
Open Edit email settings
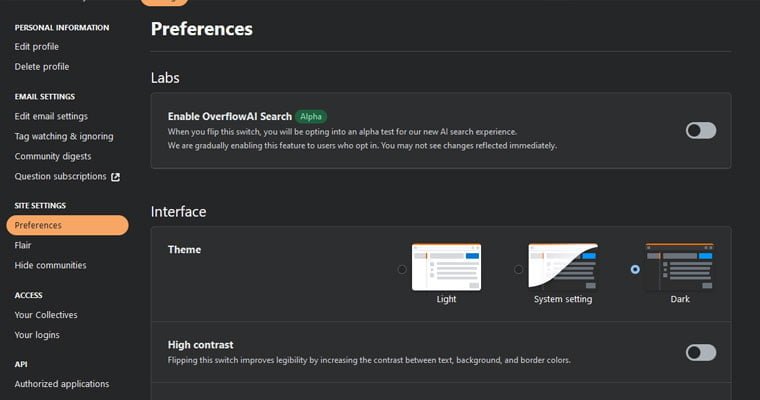click(x=51, y=116)
